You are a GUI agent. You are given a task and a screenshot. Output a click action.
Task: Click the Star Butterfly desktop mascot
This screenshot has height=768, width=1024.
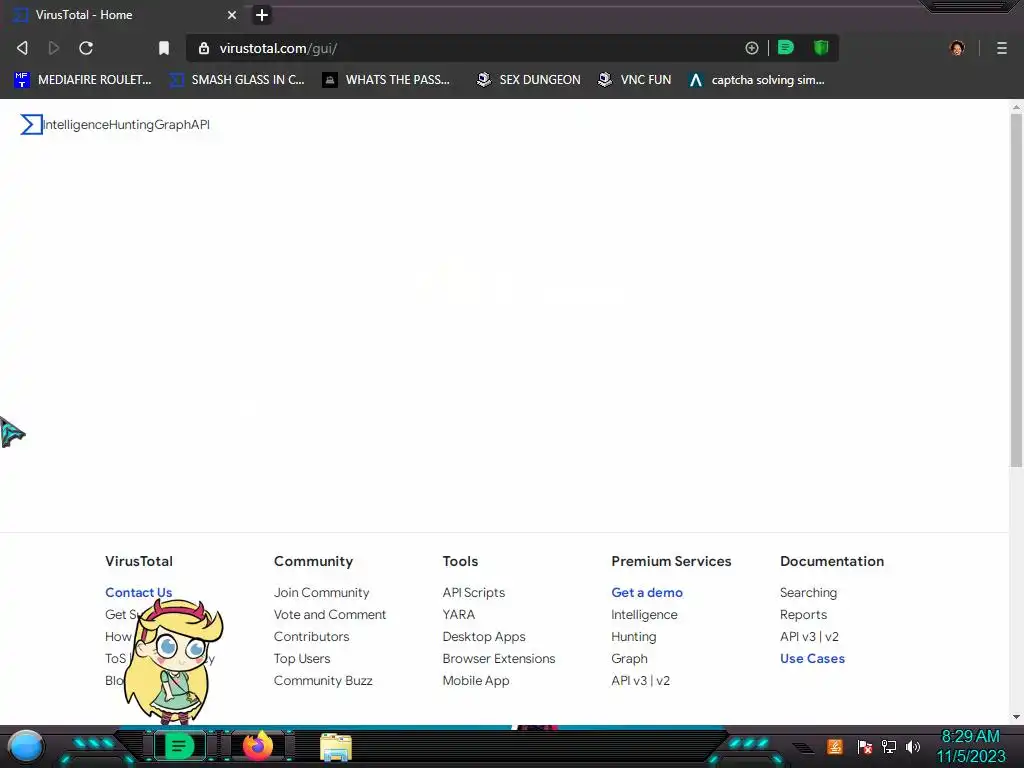tap(174, 661)
